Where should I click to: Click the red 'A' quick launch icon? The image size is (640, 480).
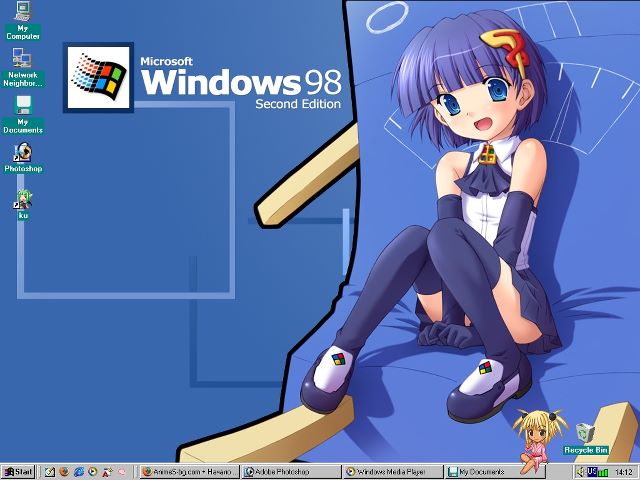tap(107, 472)
